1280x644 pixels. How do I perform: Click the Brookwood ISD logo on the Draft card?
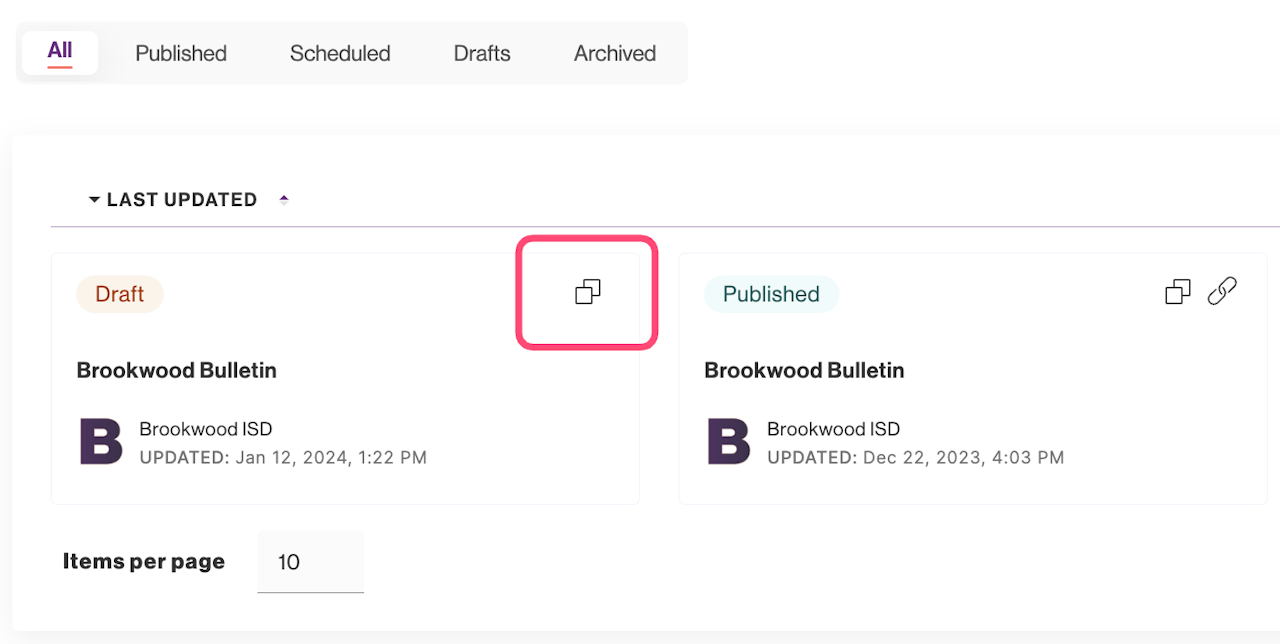click(x=101, y=442)
